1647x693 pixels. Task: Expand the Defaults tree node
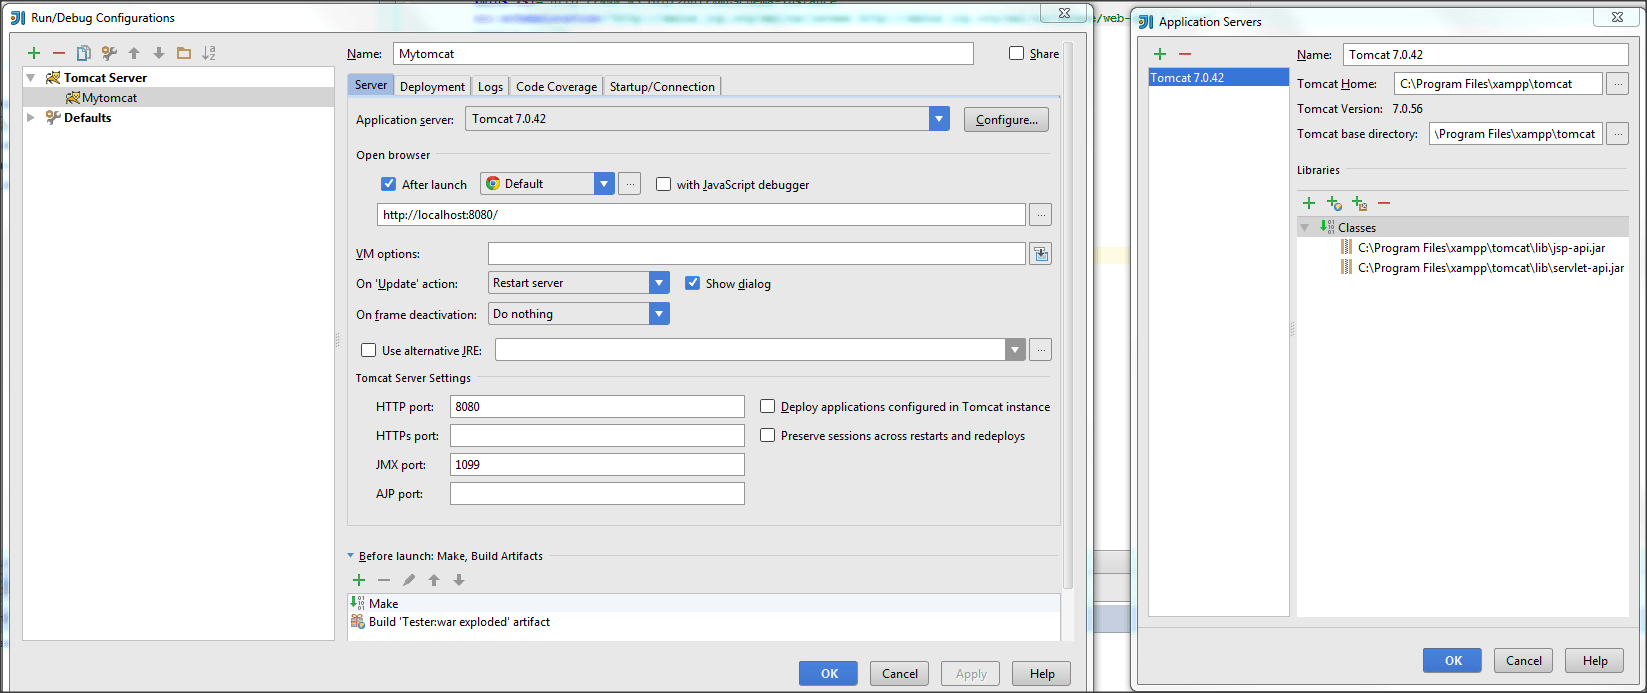point(31,118)
